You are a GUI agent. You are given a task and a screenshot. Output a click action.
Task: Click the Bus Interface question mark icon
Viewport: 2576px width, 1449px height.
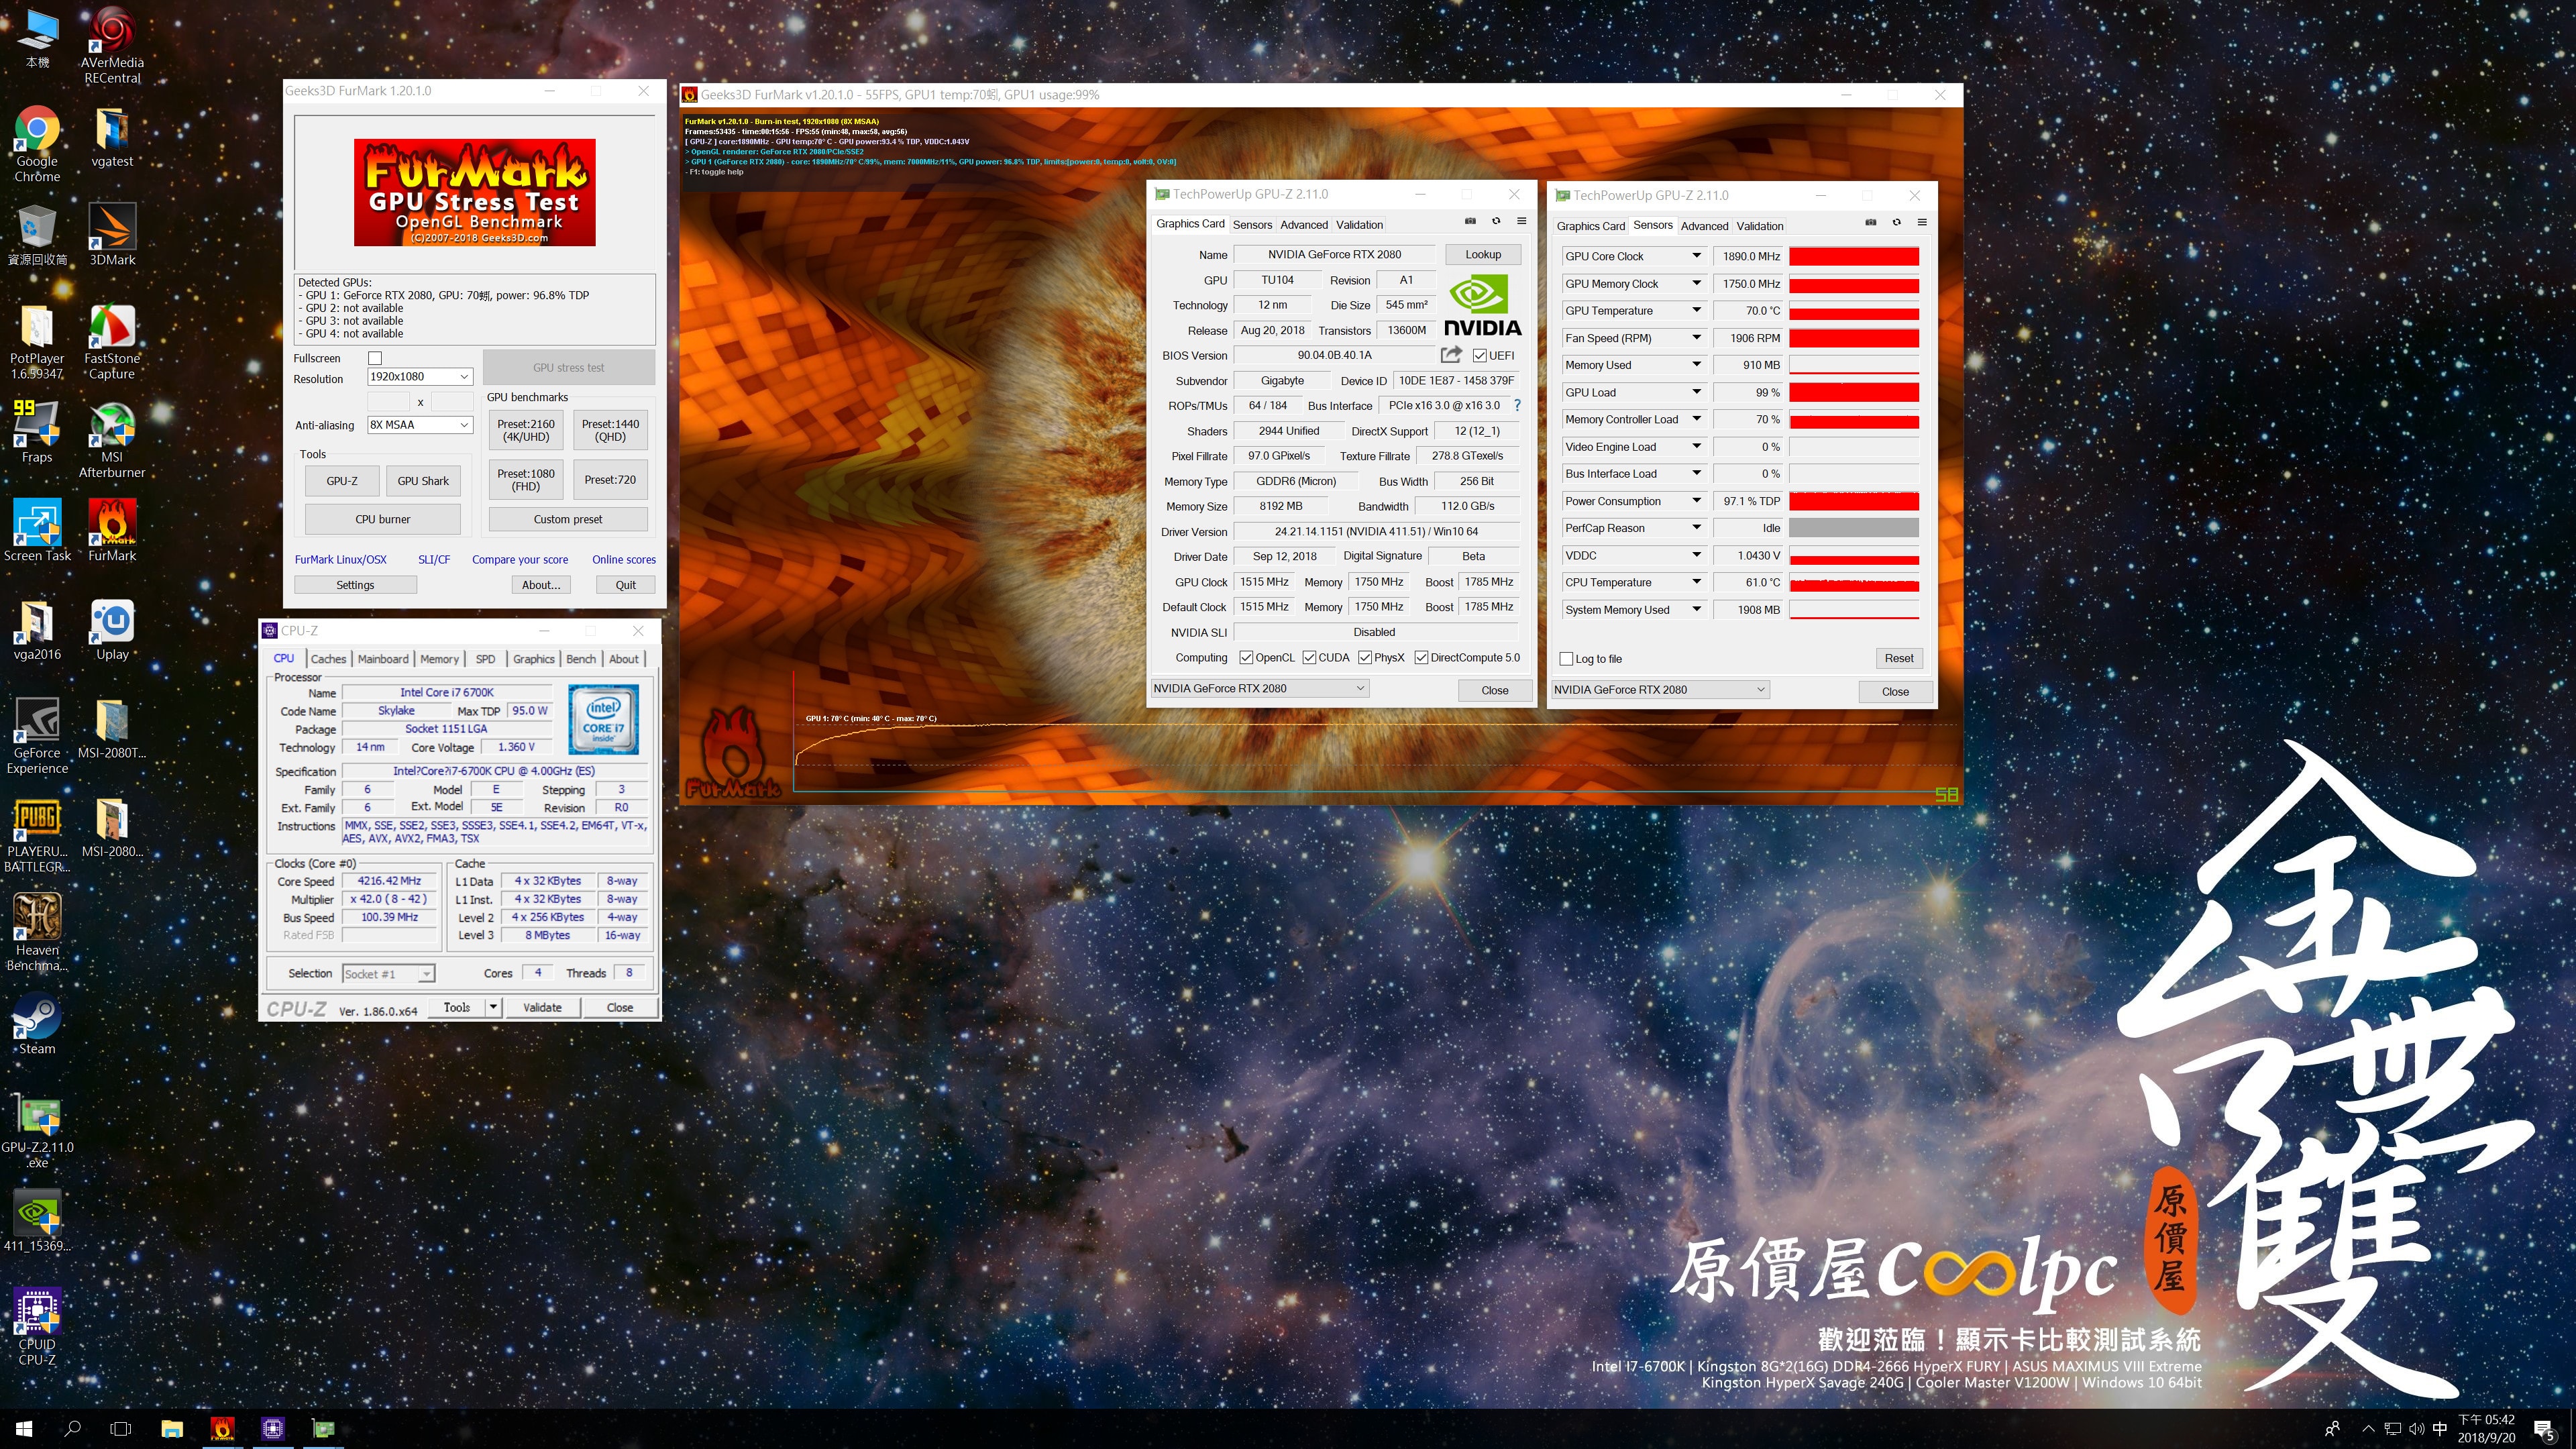[1517, 405]
